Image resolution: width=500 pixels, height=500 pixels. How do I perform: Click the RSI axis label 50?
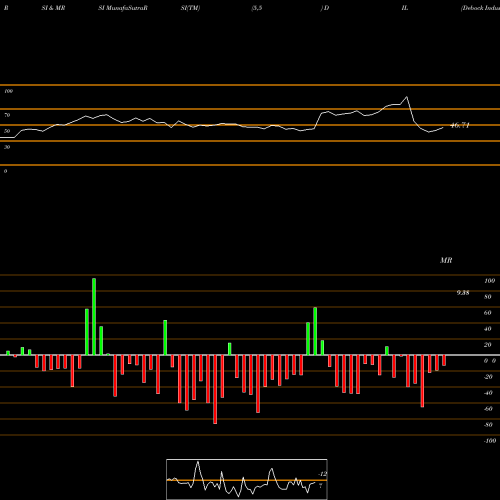tap(7, 131)
